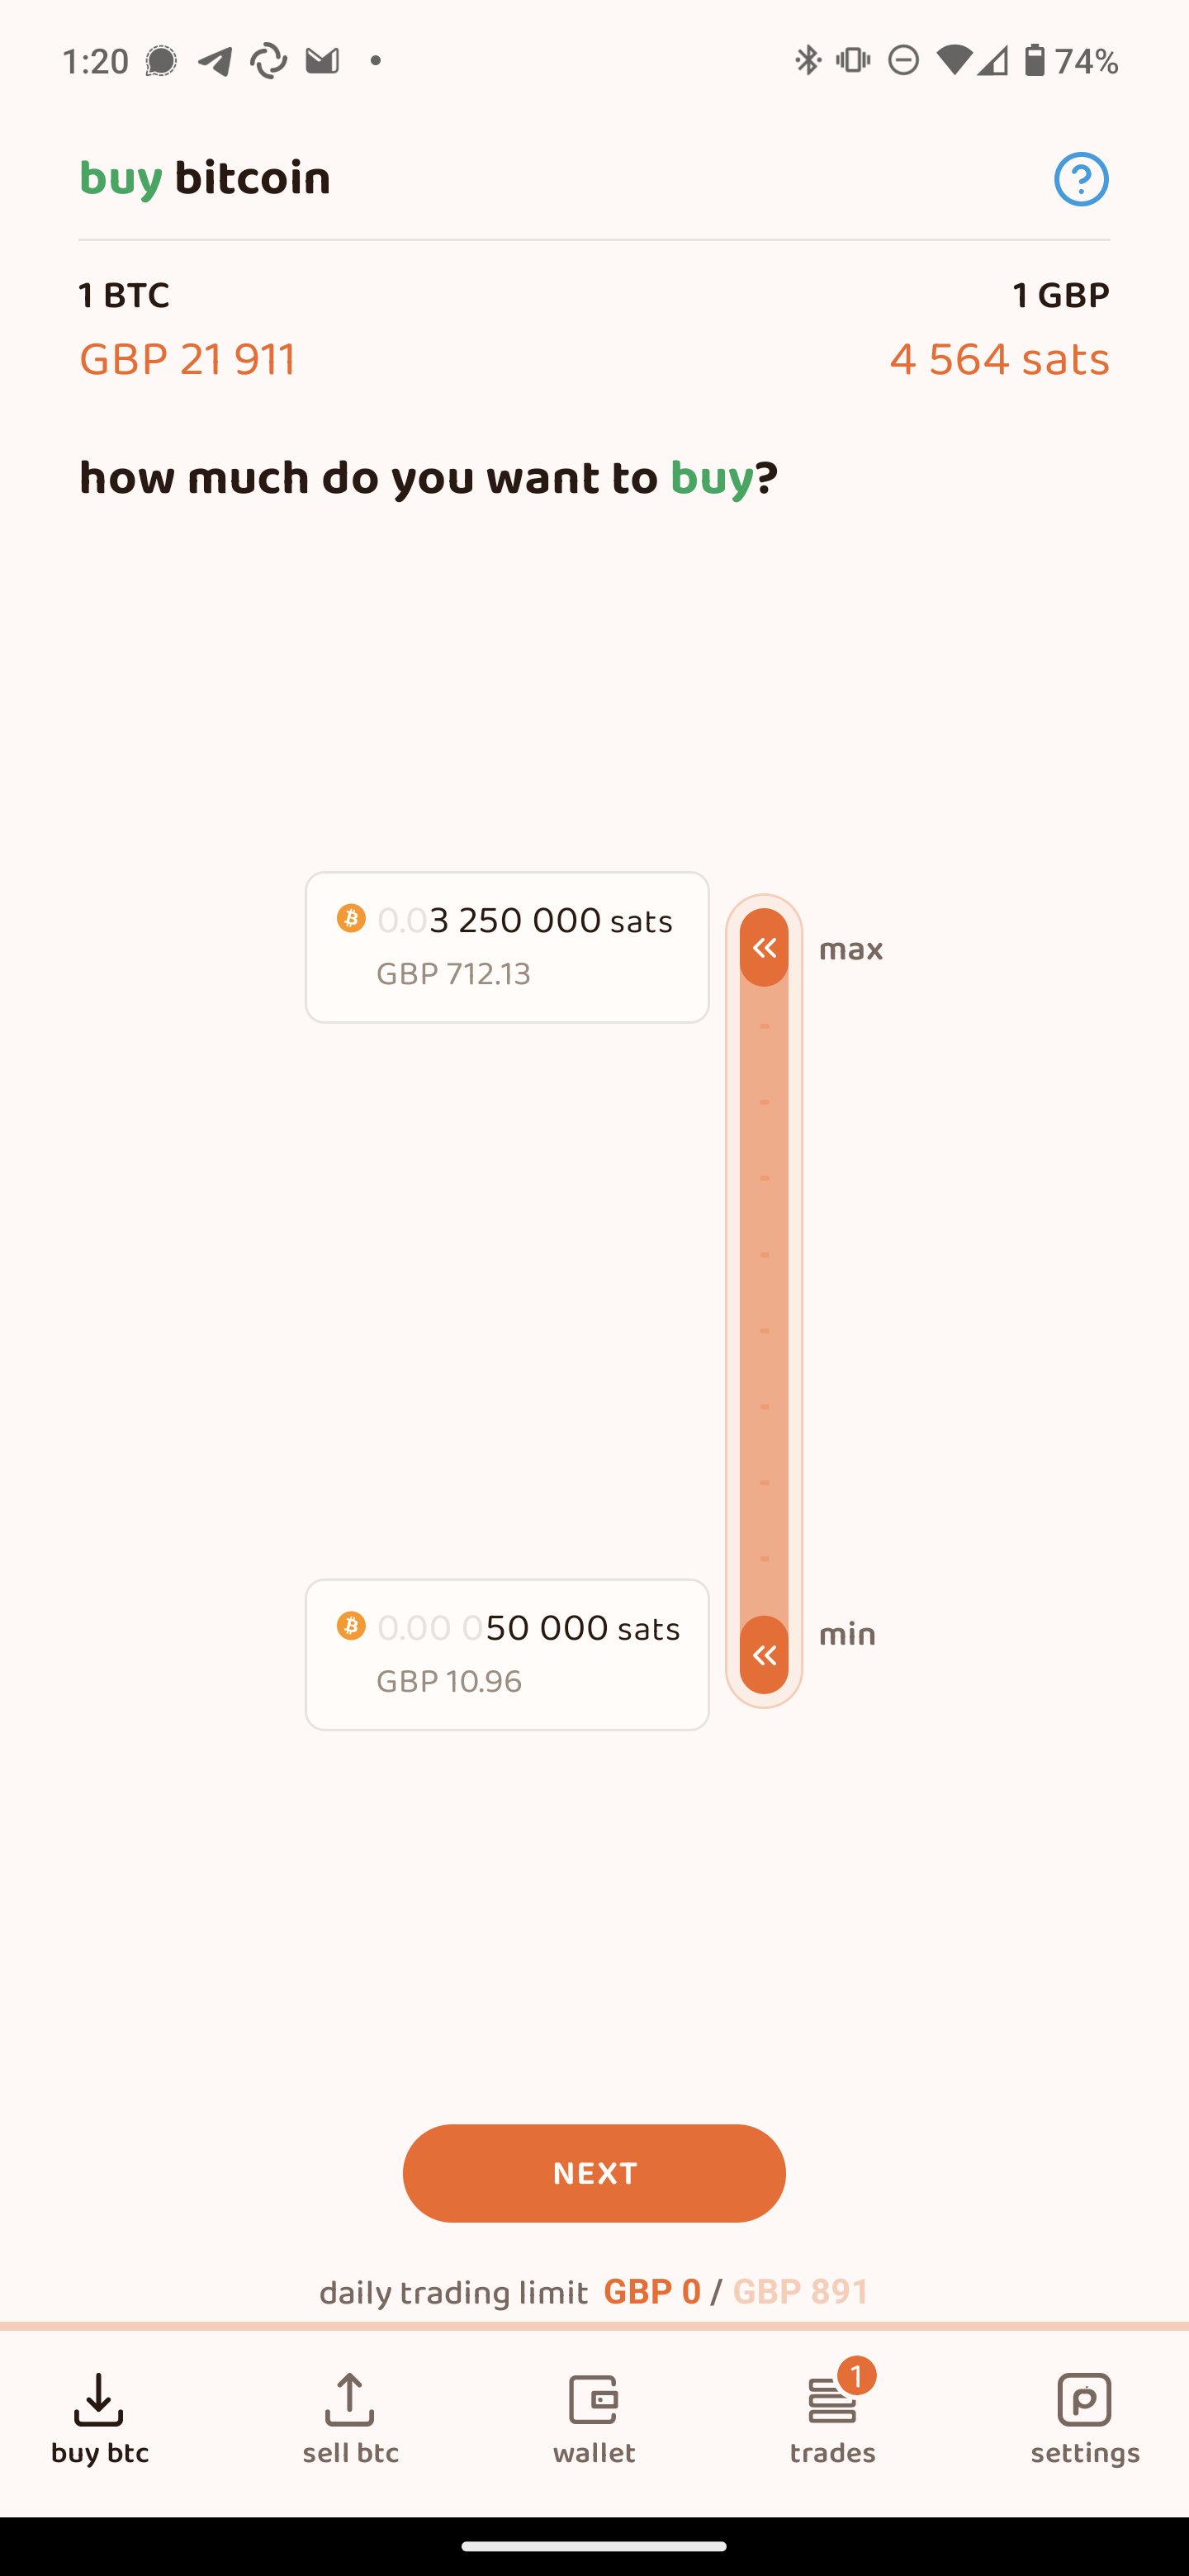Tap the trades notification badge

(857, 2375)
